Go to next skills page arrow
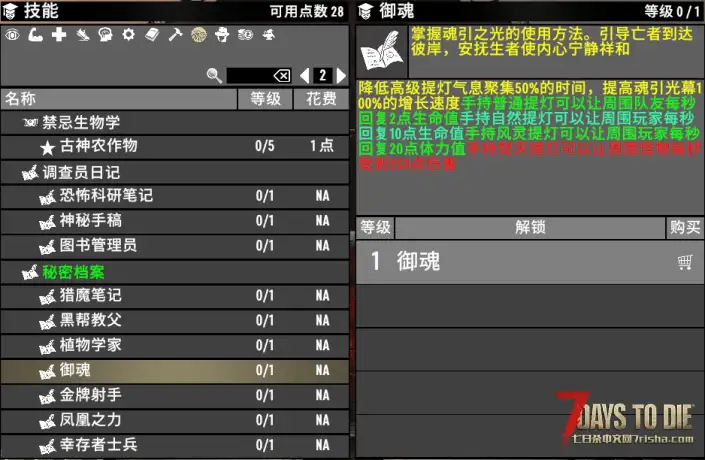Screen dimensions: 705x460 tap(341, 76)
